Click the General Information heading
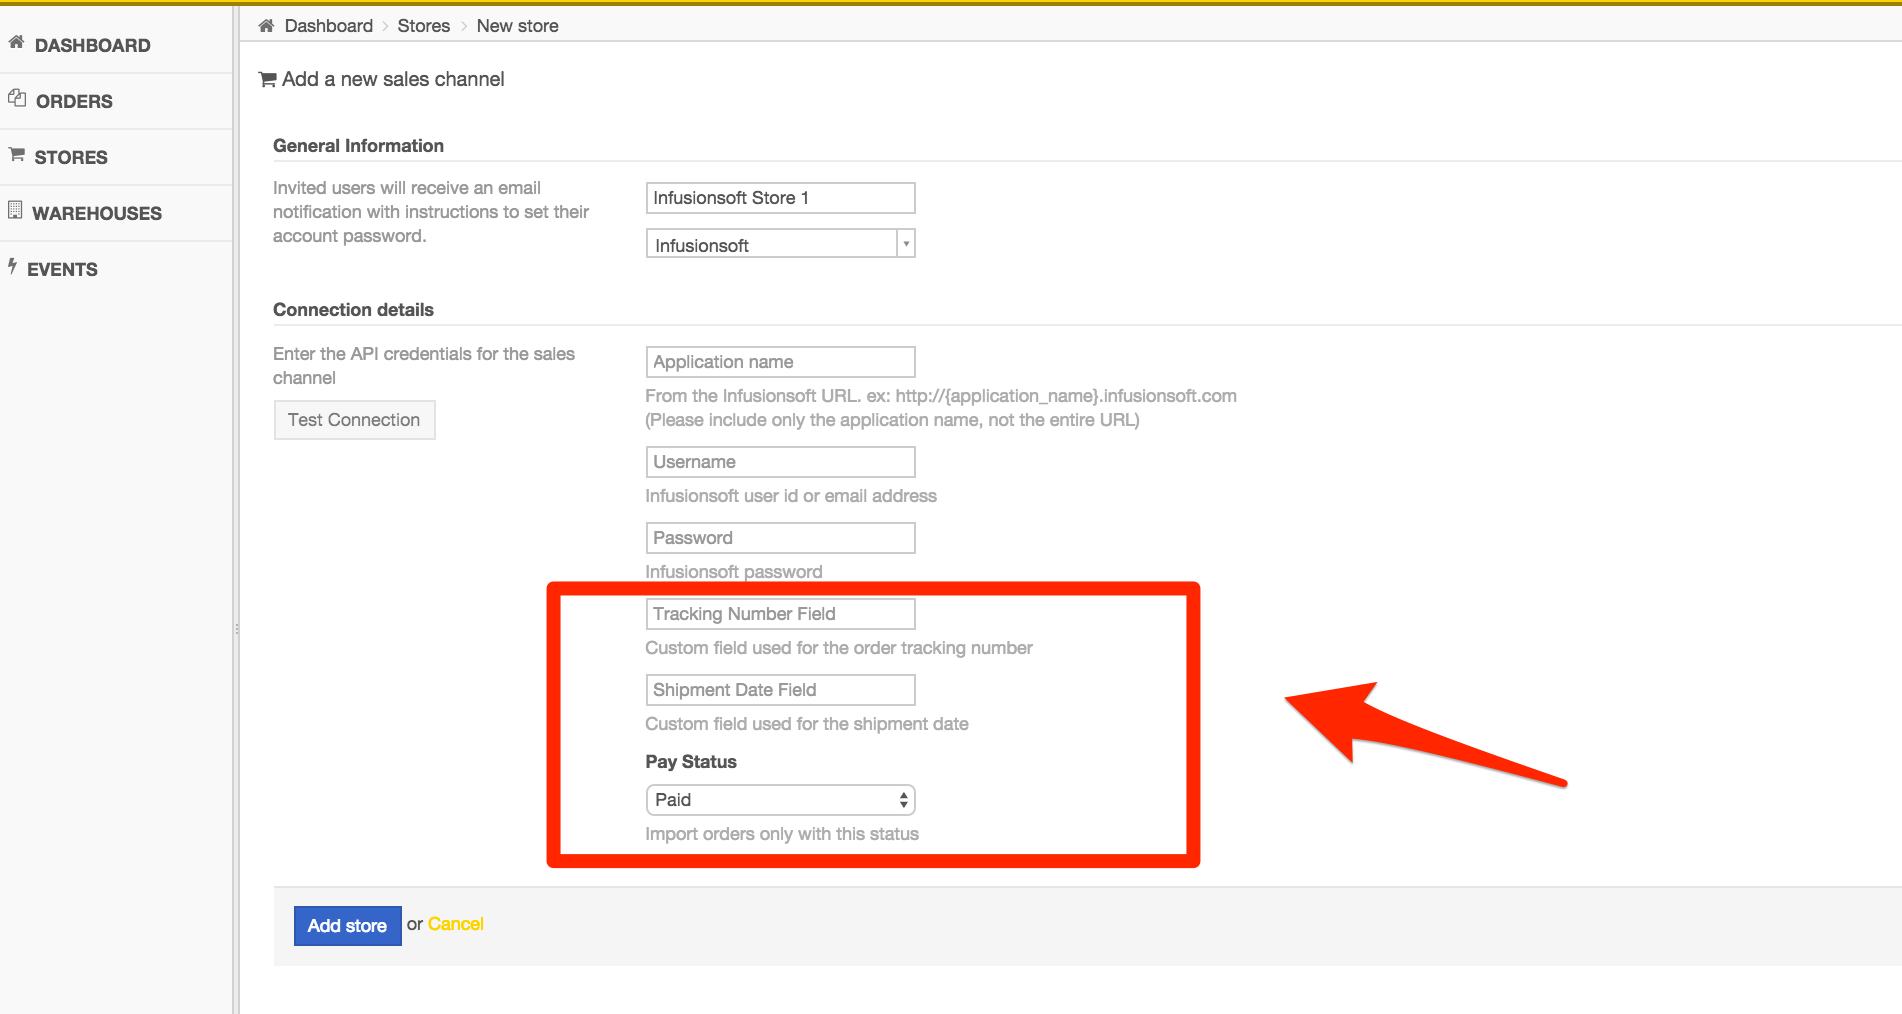Screen dimensions: 1902x1014 click(358, 146)
